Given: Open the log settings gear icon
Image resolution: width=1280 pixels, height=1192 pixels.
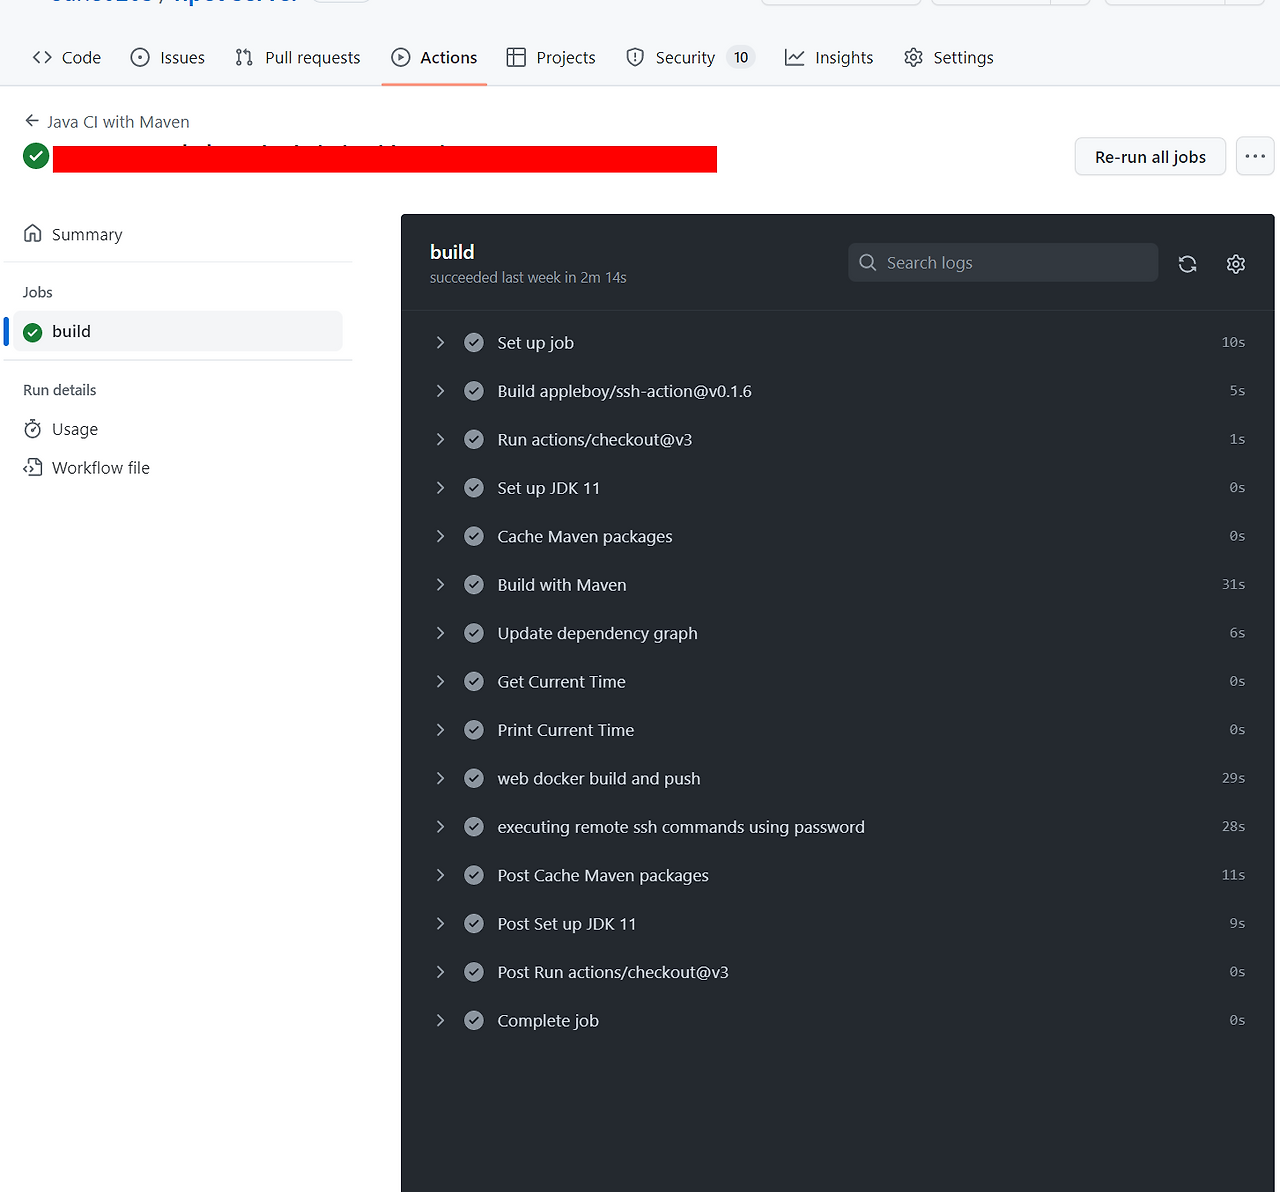Looking at the screenshot, I should (x=1235, y=263).
